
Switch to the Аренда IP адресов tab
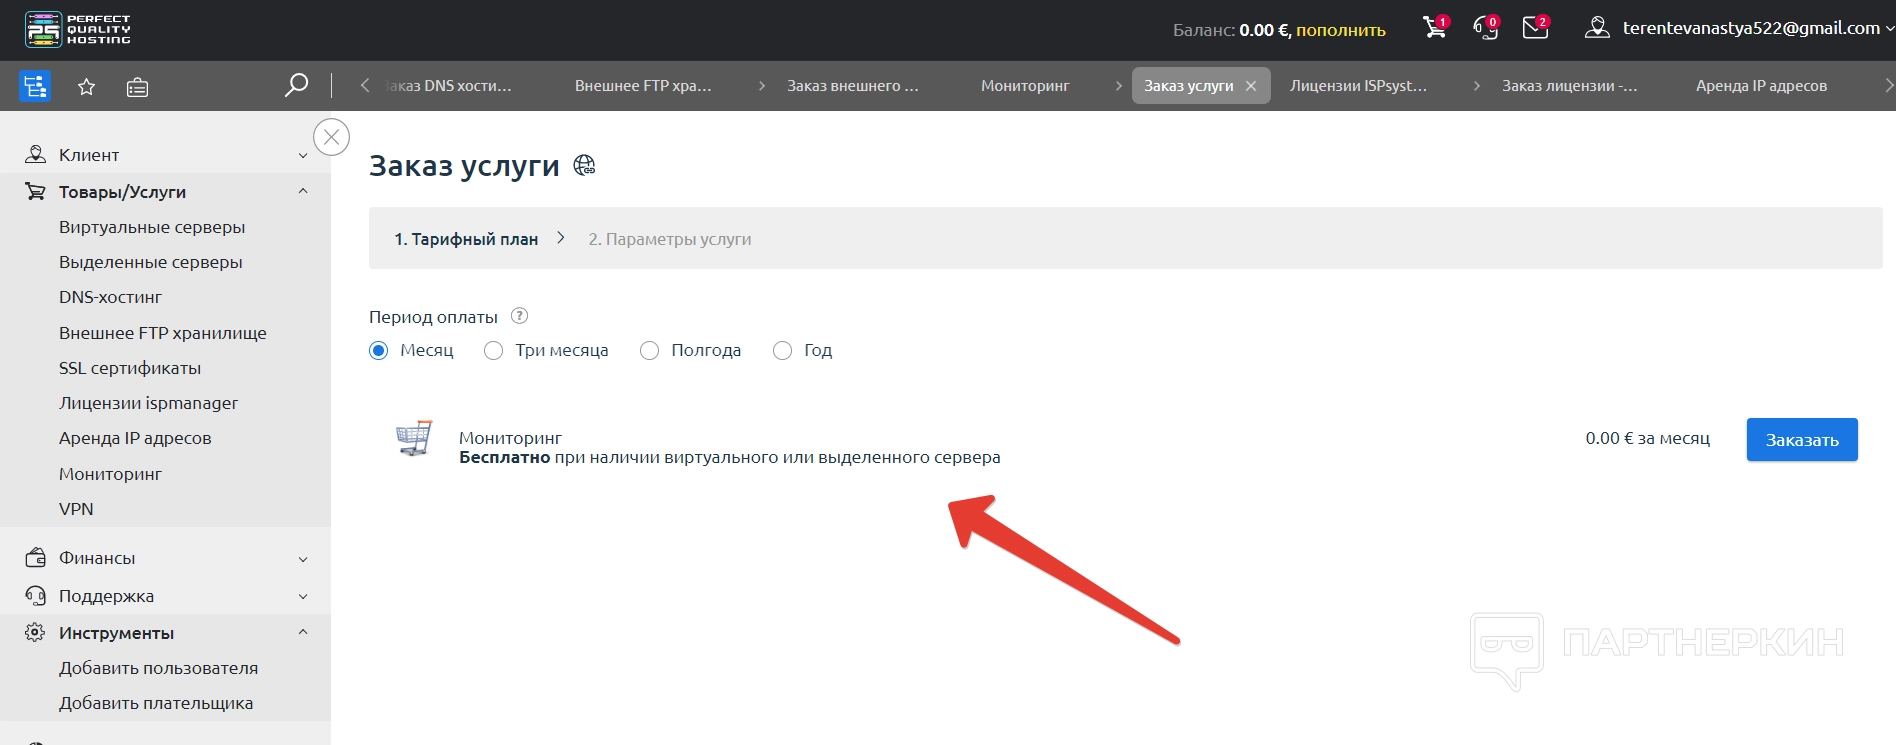tap(1761, 86)
